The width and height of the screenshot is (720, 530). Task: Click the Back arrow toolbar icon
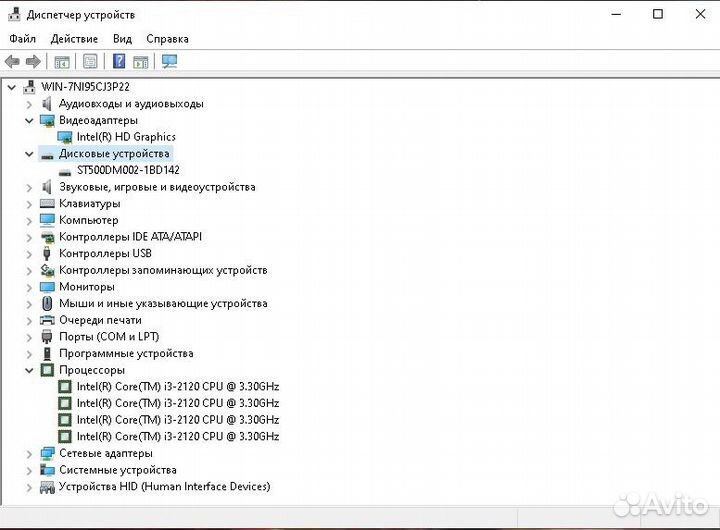pyautogui.click(x=12, y=61)
